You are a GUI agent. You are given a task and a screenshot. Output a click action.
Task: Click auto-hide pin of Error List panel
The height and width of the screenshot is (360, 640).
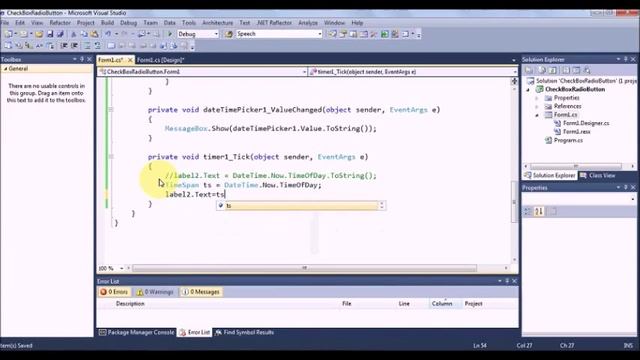click(x=507, y=281)
